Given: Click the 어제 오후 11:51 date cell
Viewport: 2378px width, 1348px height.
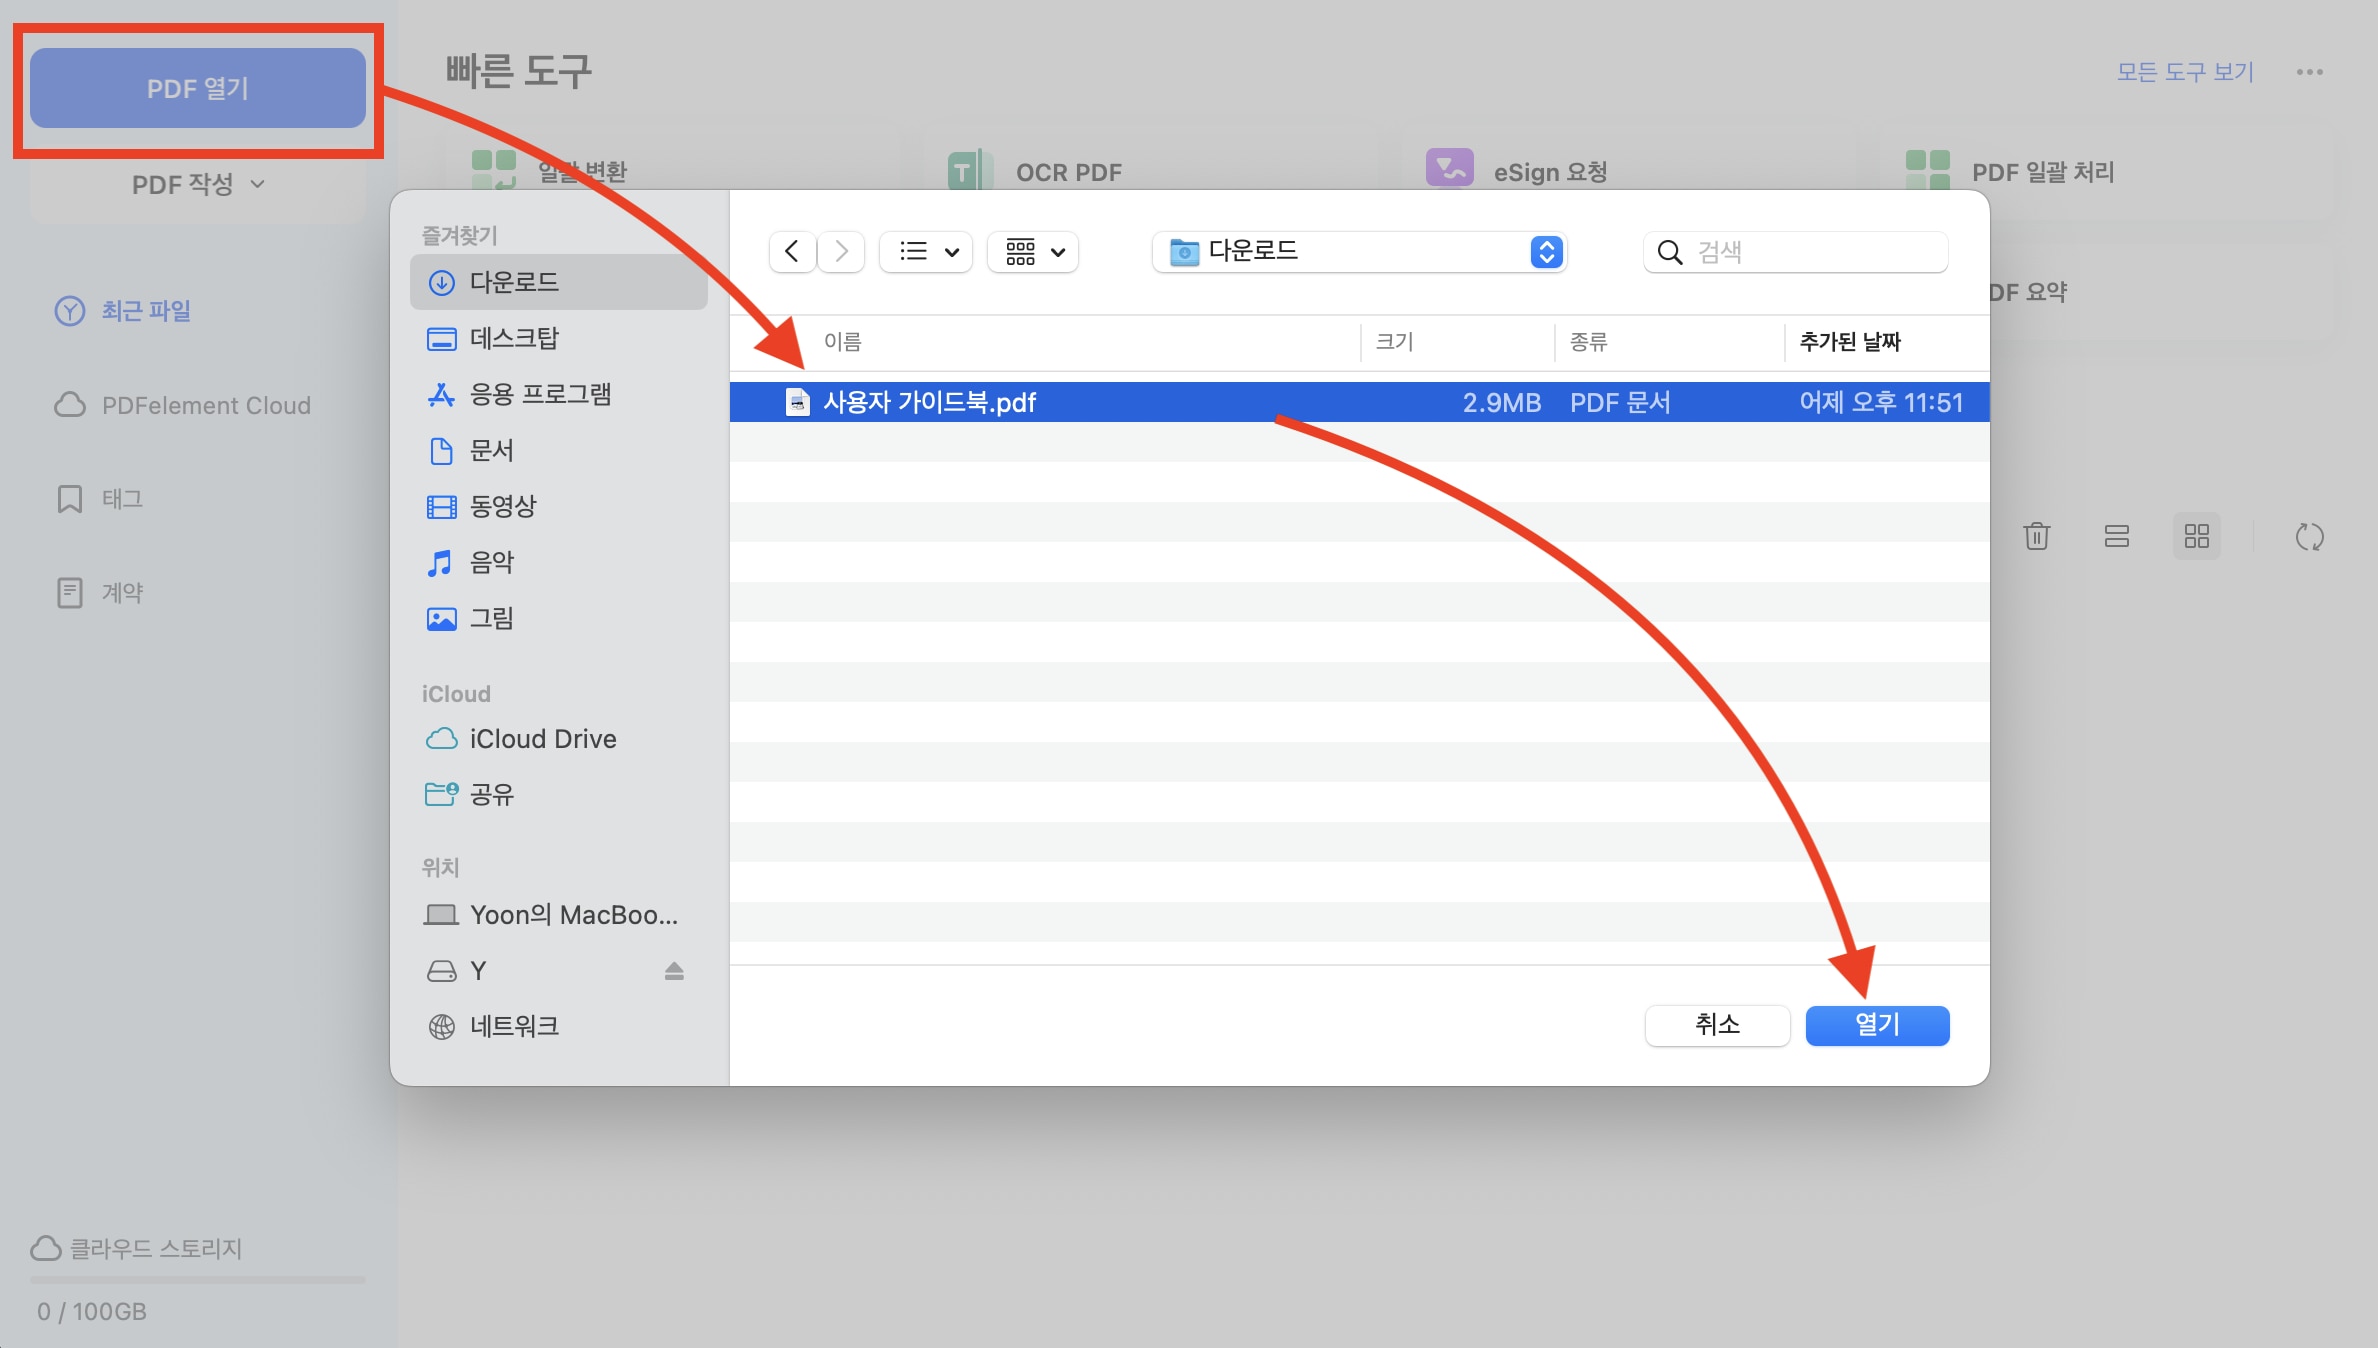Looking at the screenshot, I should (1881, 402).
